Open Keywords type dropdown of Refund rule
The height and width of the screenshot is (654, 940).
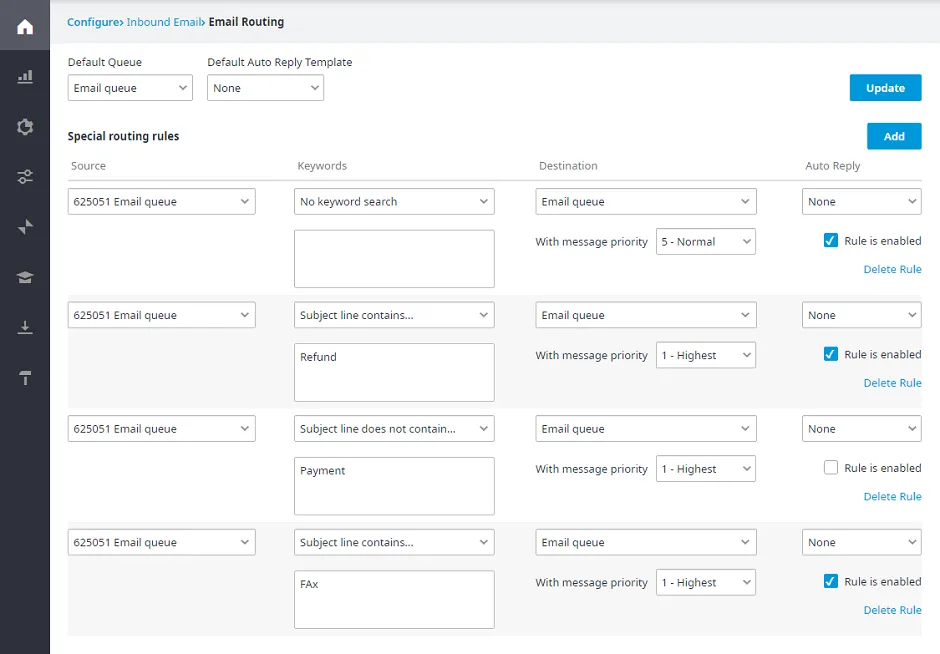pyautogui.click(x=394, y=315)
